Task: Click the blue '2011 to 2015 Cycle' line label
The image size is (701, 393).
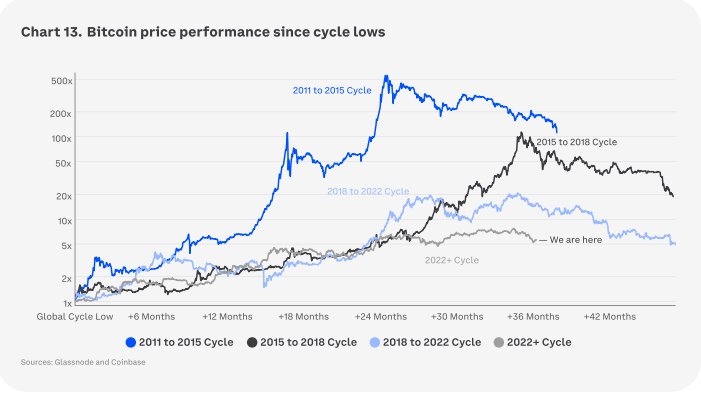Action: click(332, 90)
